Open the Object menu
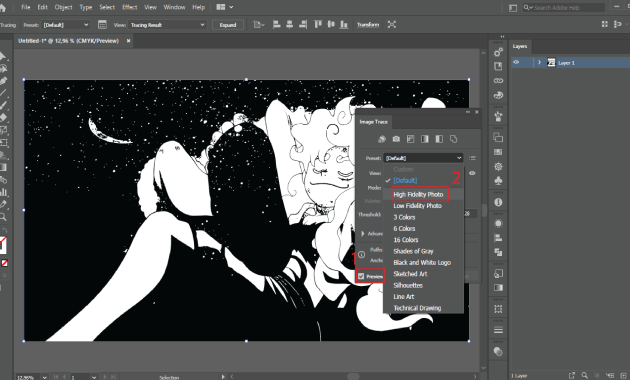 pos(63,7)
